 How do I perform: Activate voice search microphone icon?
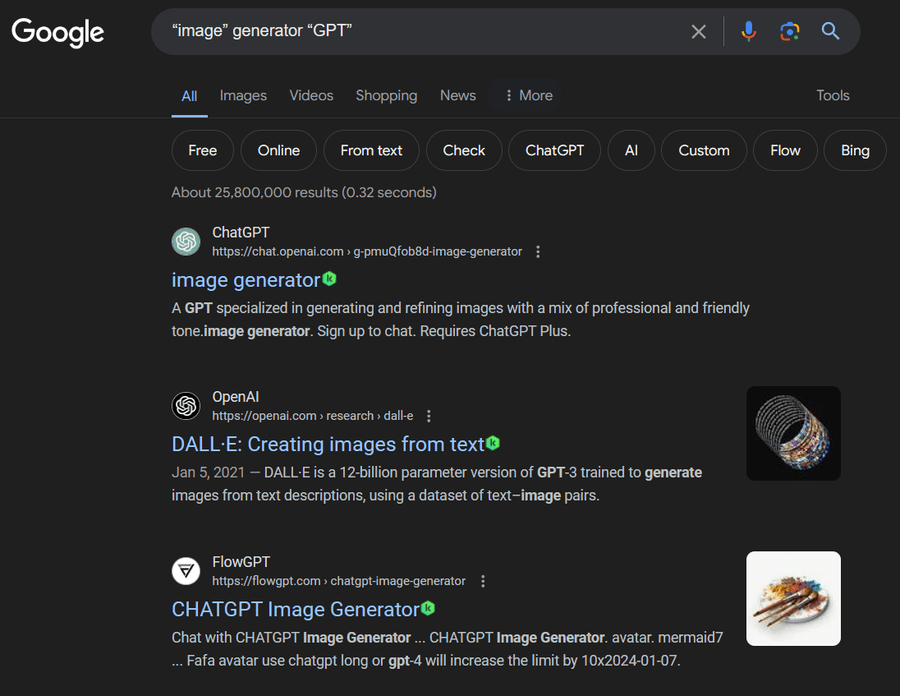coord(749,32)
